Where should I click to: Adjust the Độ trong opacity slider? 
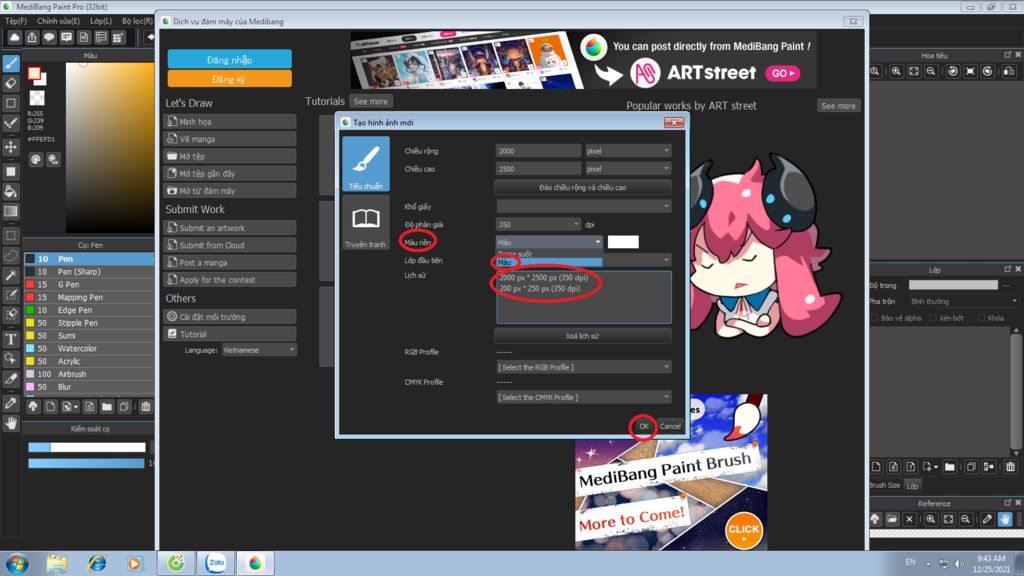953,285
